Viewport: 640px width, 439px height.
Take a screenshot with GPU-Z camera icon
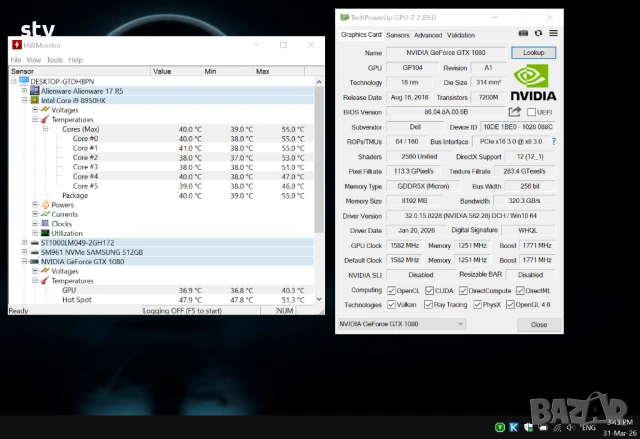click(523, 34)
